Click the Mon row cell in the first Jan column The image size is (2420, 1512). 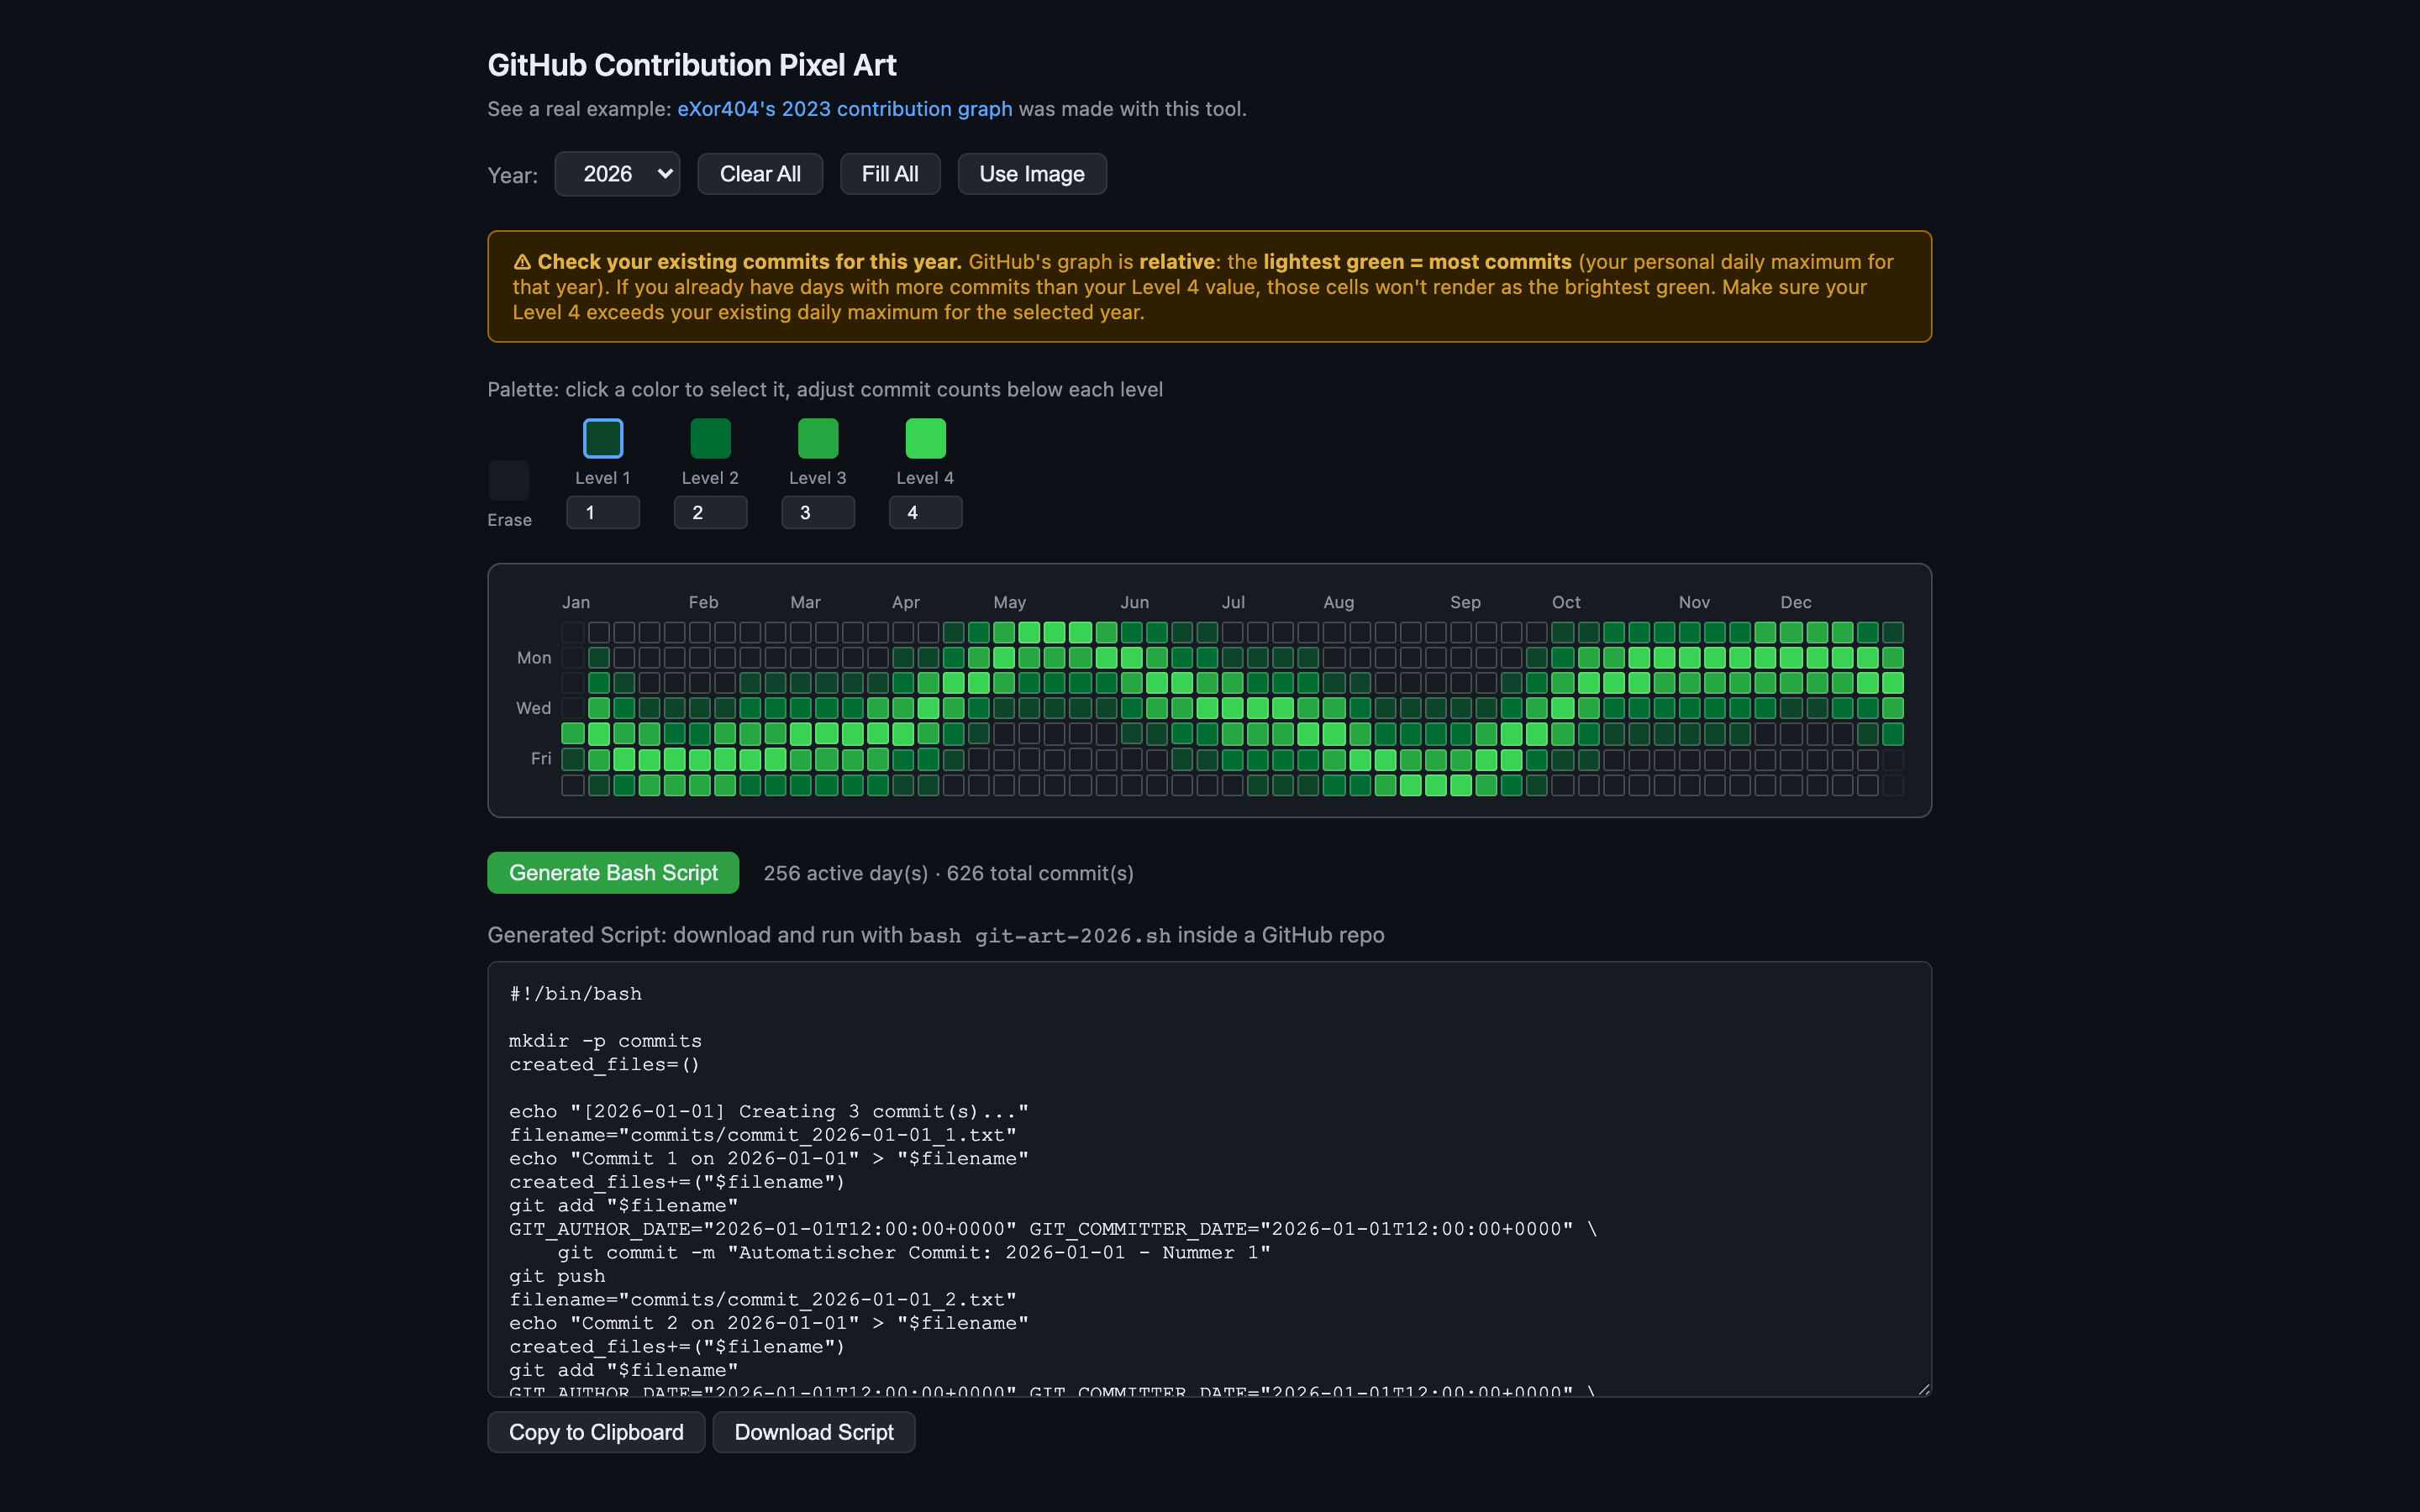tap(573, 658)
